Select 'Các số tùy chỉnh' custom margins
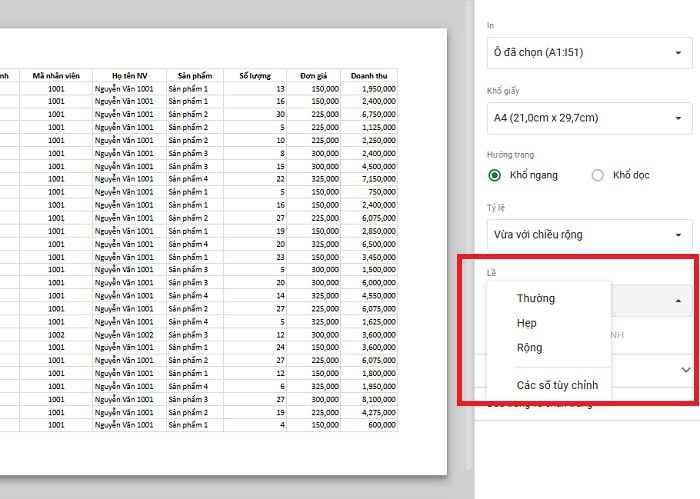Image resolution: width=700 pixels, height=499 pixels. pyautogui.click(x=557, y=385)
